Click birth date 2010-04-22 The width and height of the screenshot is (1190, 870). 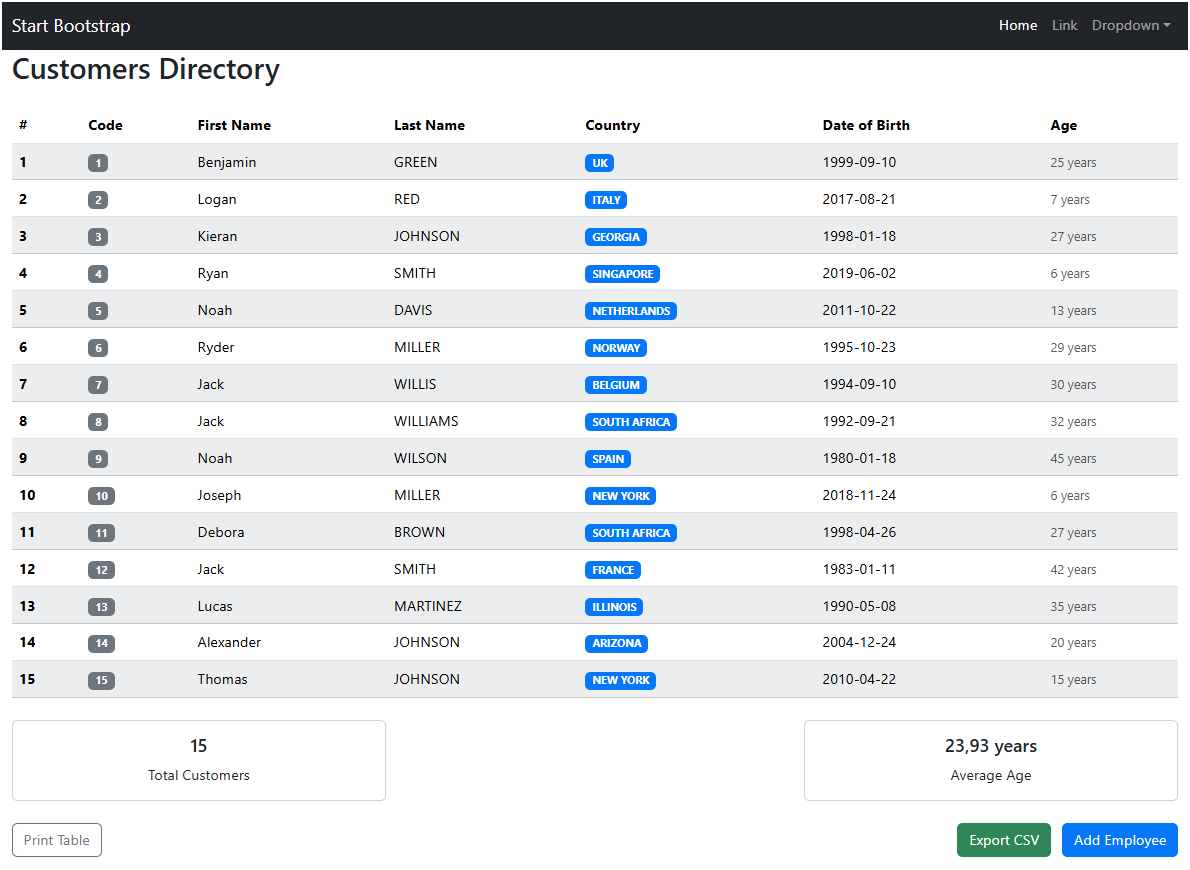pyautogui.click(x=859, y=679)
